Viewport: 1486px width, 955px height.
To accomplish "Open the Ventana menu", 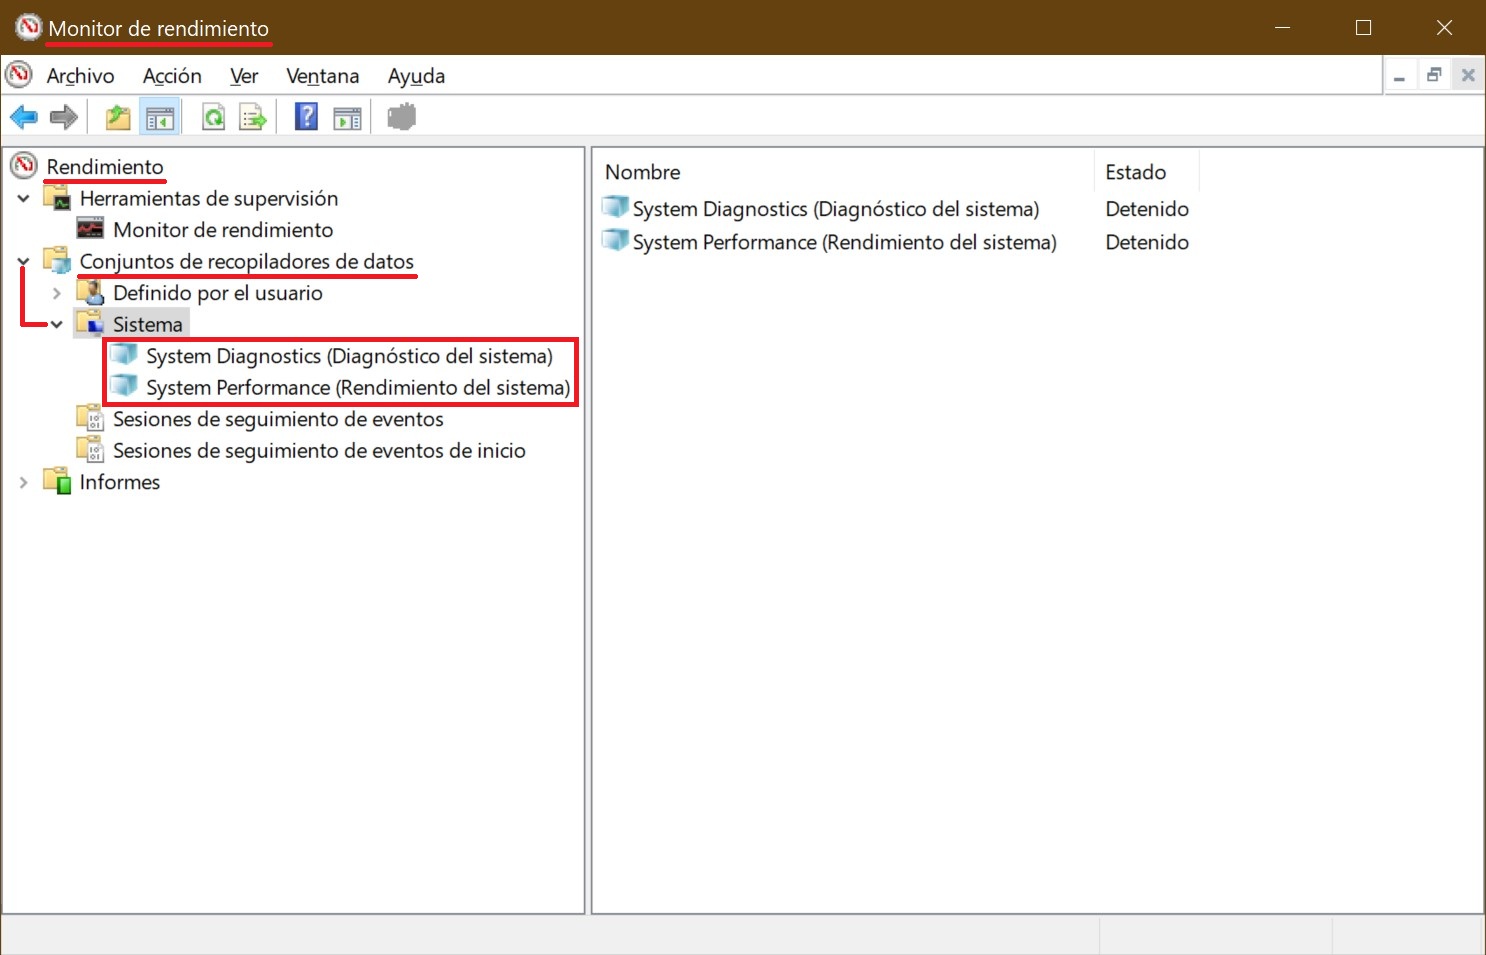I will (322, 76).
